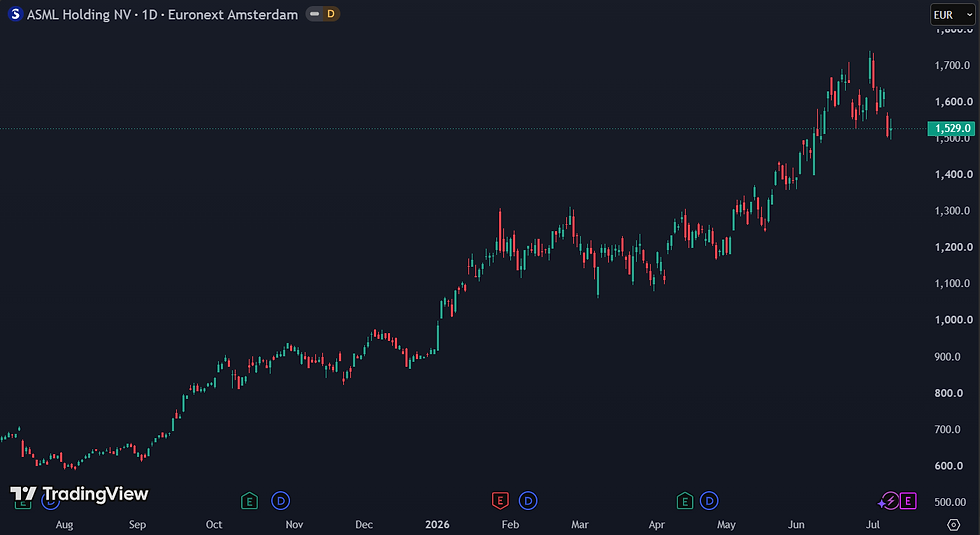Image resolution: width=980 pixels, height=535 pixels.
Task: Click magenta E earnings marker near July
Action: tap(908, 501)
